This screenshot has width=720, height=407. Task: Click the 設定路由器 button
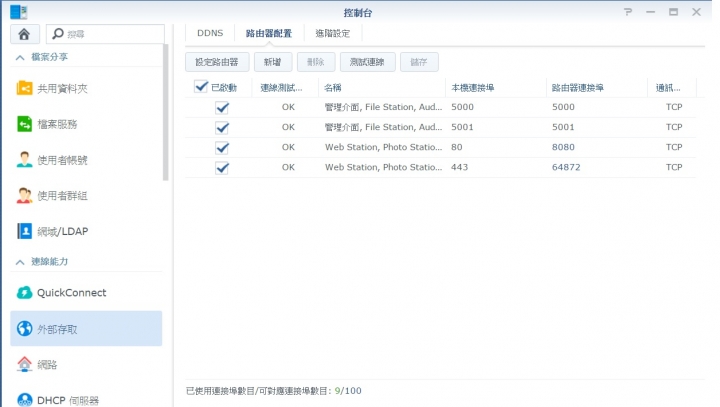217,62
